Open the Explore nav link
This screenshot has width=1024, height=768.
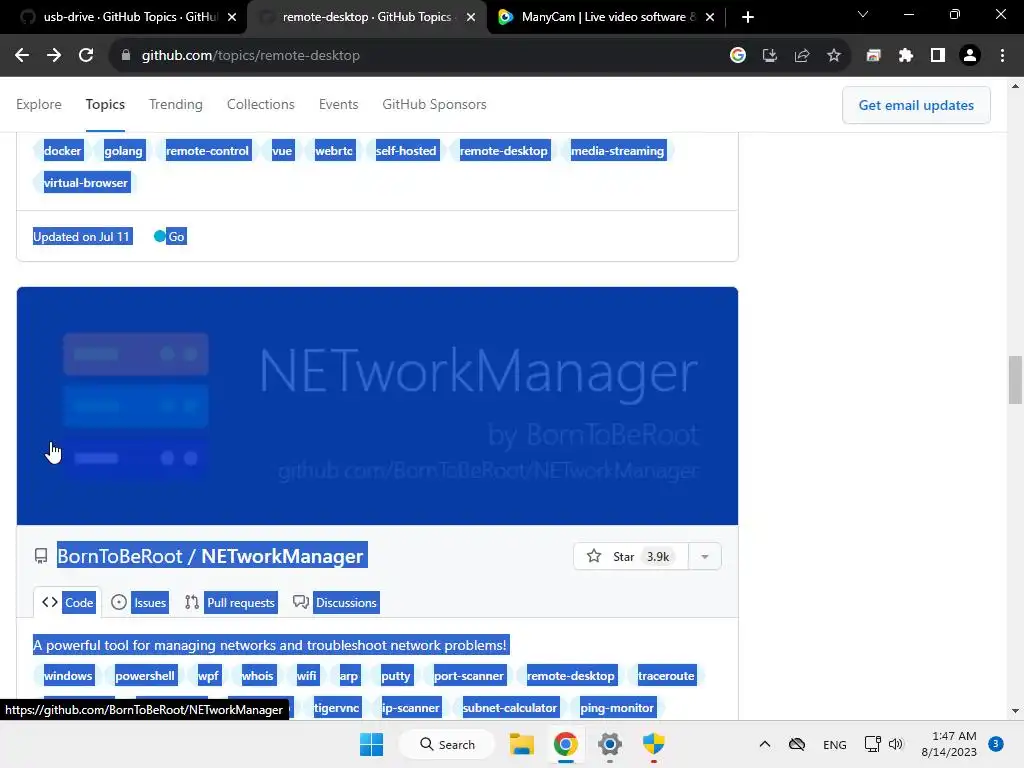point(39,104)
